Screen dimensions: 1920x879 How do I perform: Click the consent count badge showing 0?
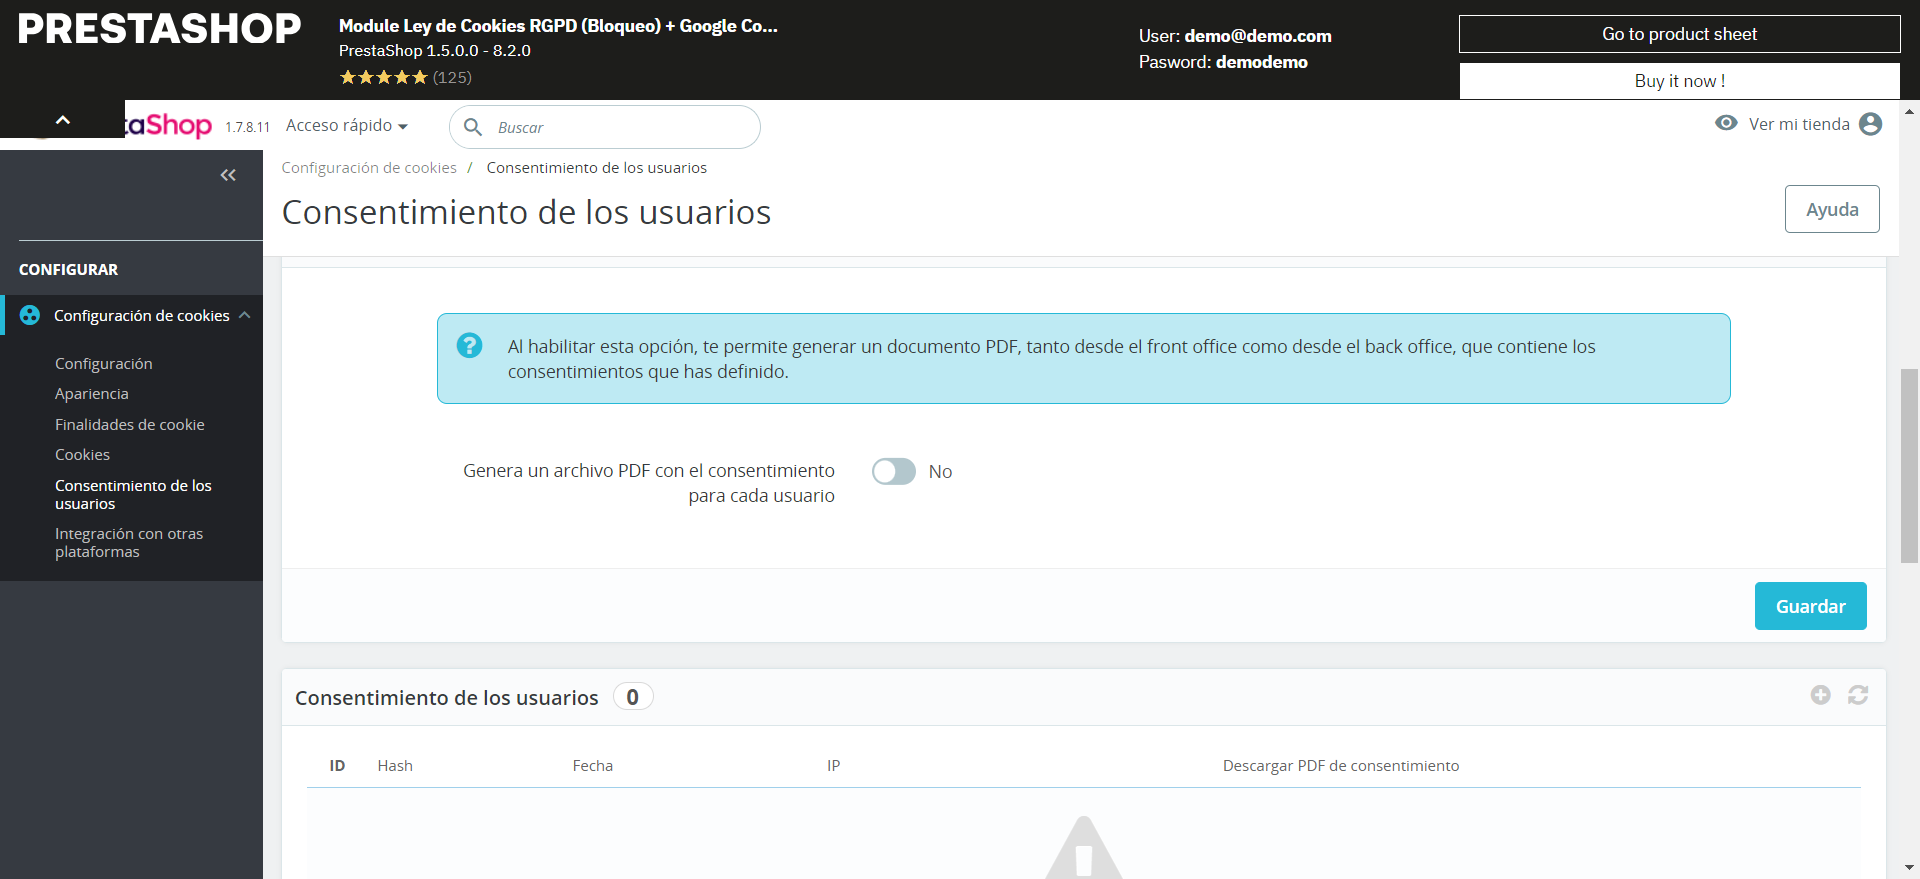[633, 696]
